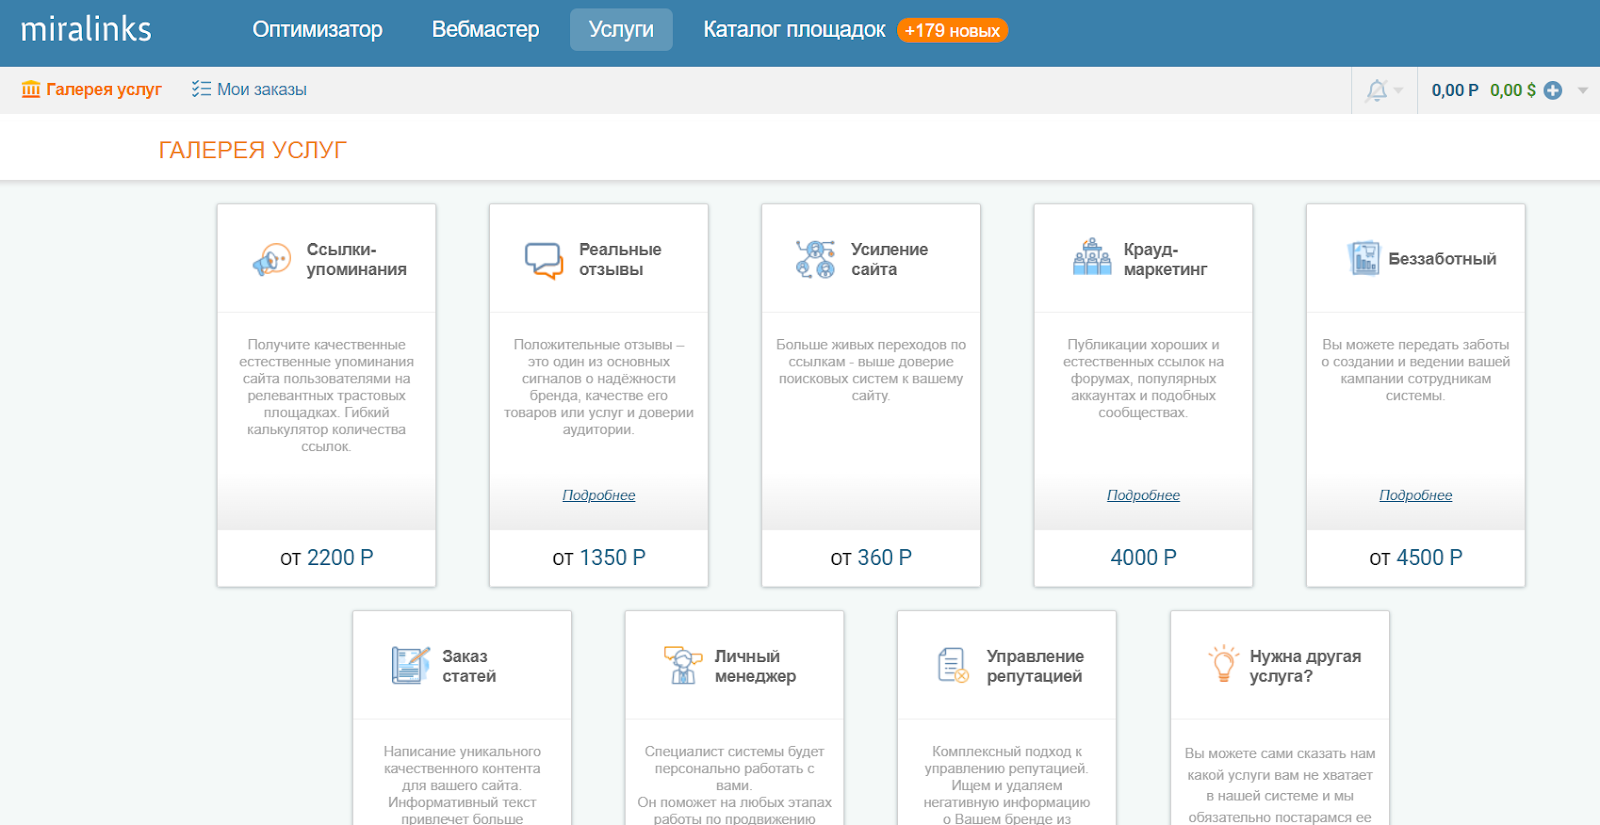
Task: Select the Крауд-маркетинг card title
Action: [x=1165, y=259]
